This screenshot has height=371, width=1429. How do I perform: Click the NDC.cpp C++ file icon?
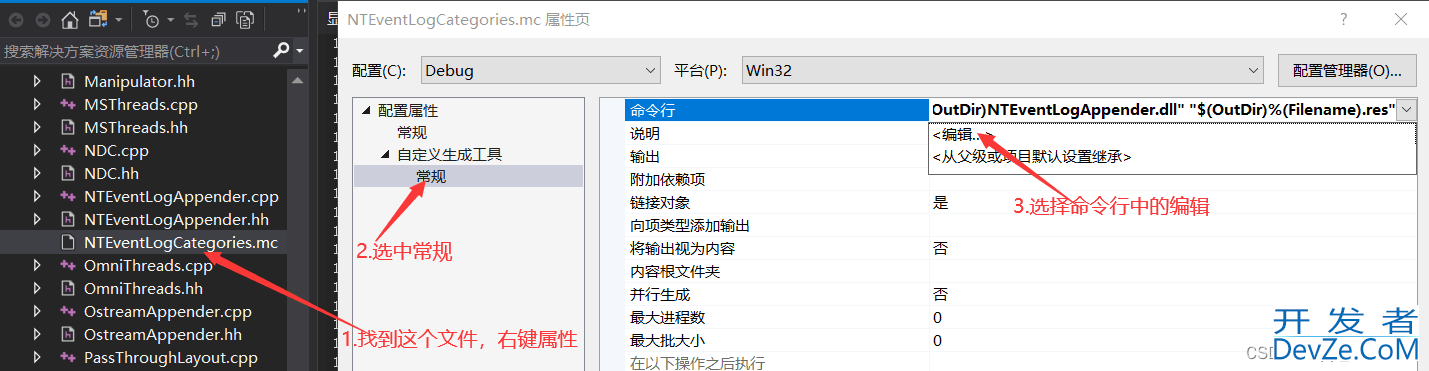[x=68, y=150]
